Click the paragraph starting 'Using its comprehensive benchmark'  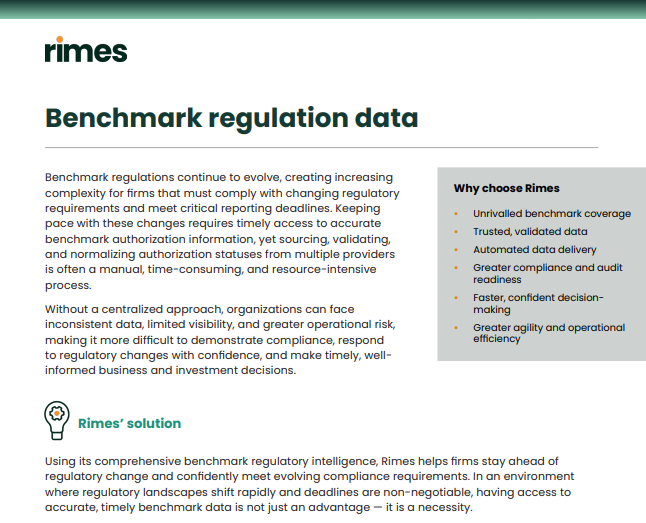[x=309, y=484]
